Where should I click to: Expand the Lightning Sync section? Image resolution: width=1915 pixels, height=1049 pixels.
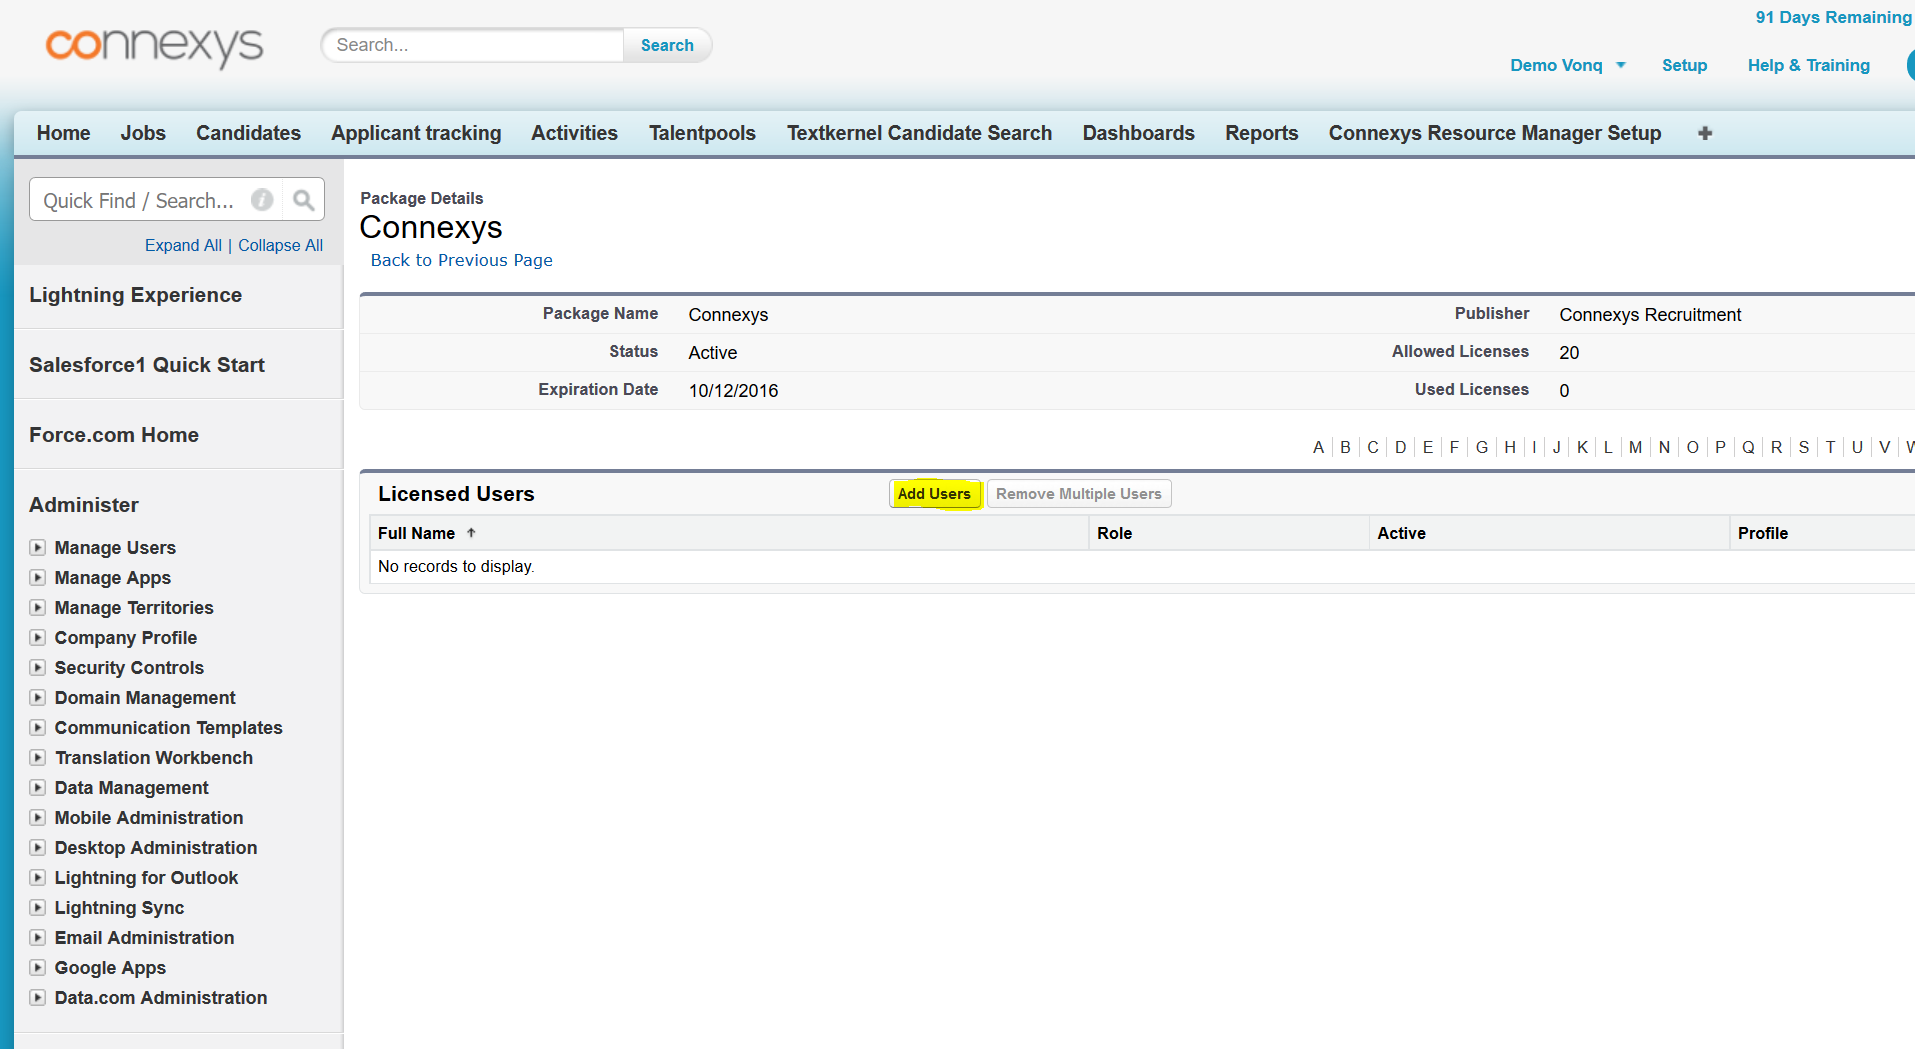38,907
